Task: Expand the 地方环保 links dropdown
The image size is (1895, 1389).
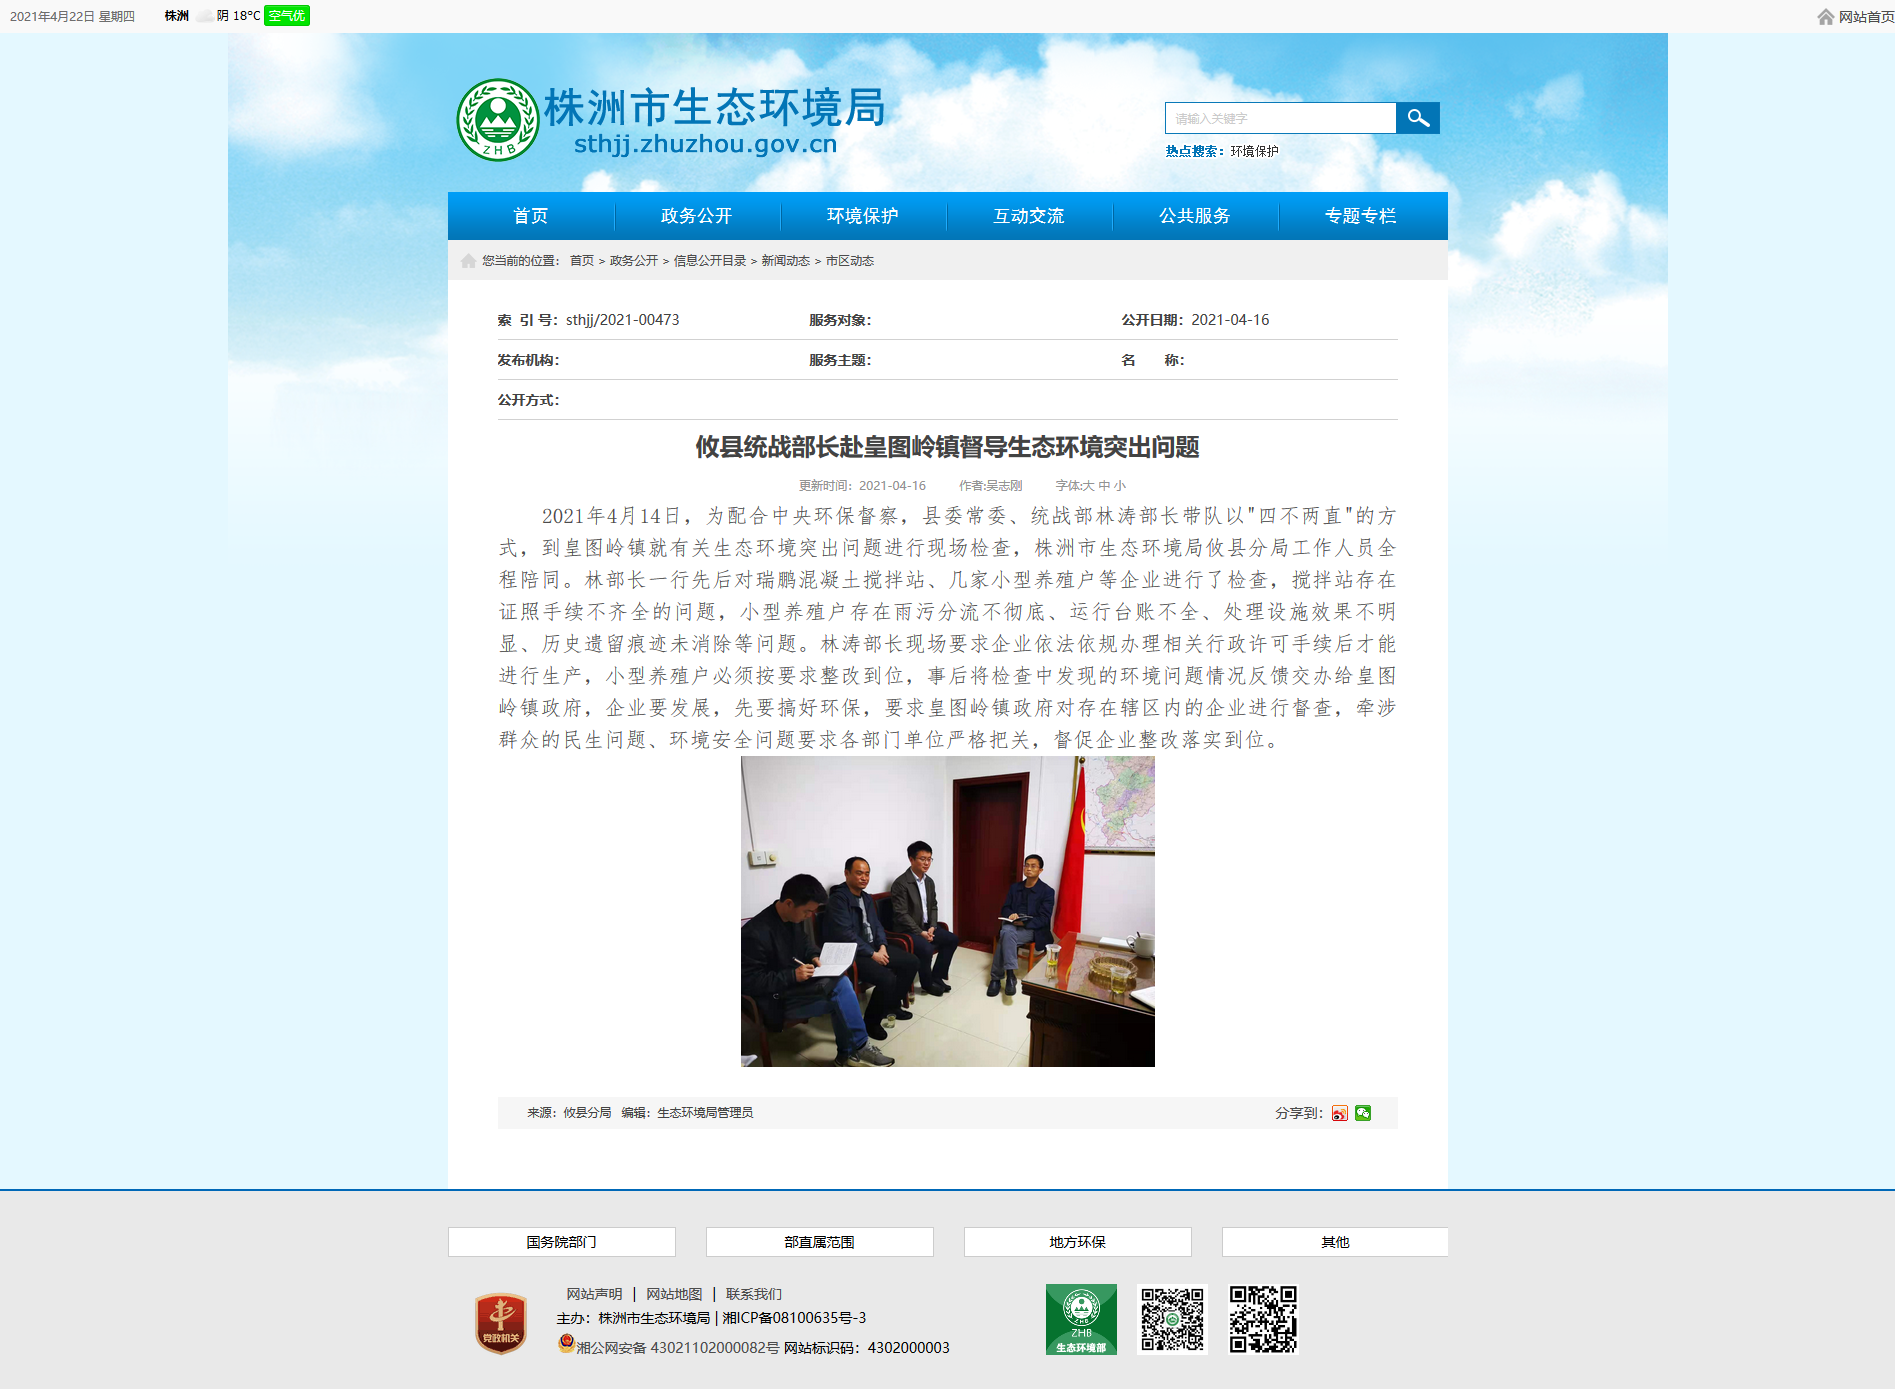Action: [1077, 1242]
